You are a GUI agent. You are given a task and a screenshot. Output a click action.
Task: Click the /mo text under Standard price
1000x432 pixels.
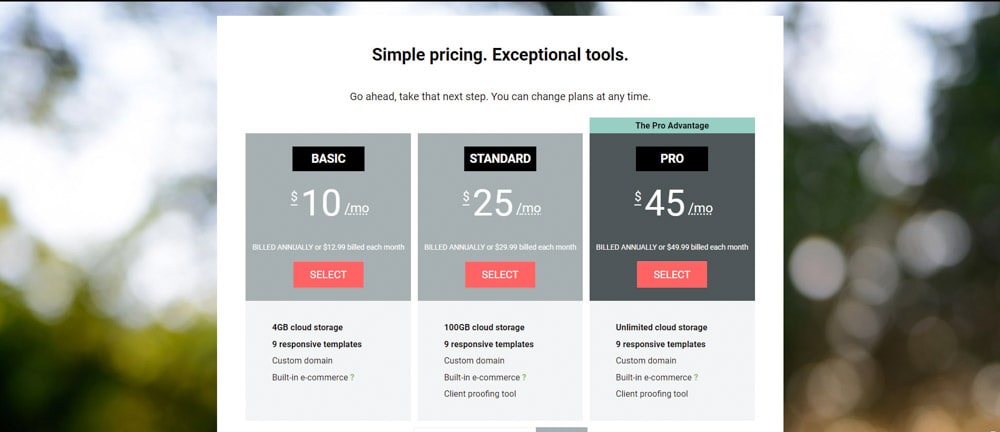click(x=529, y=209)
